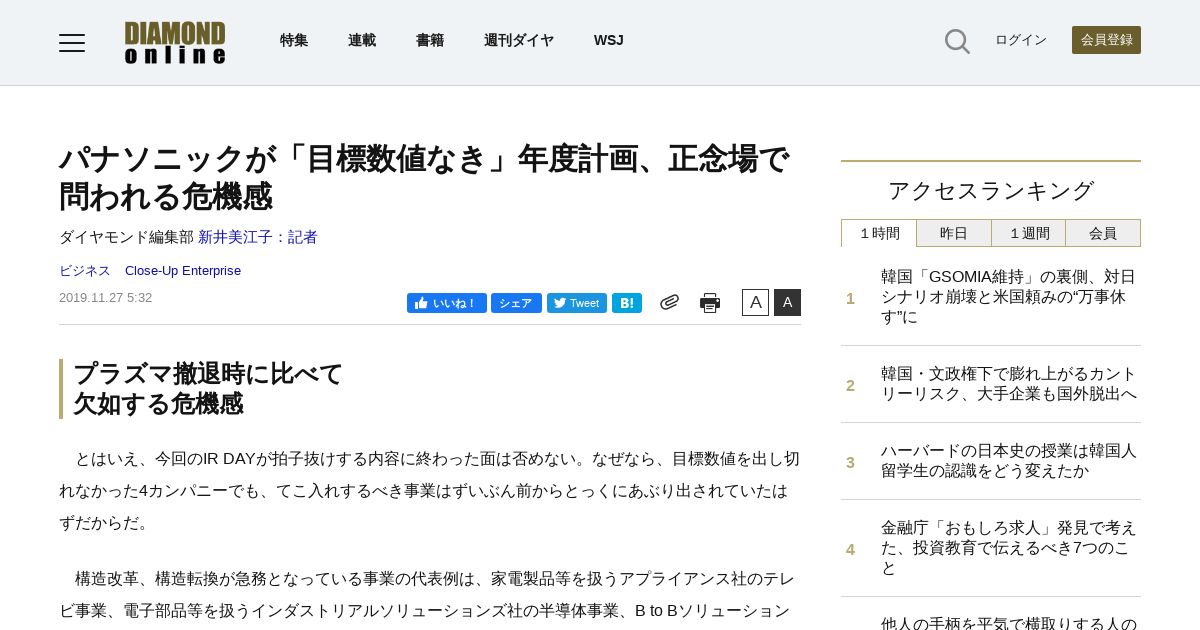
Task: Open ranking article ハーバードの日本史の授業
Action: [1009, 461]
